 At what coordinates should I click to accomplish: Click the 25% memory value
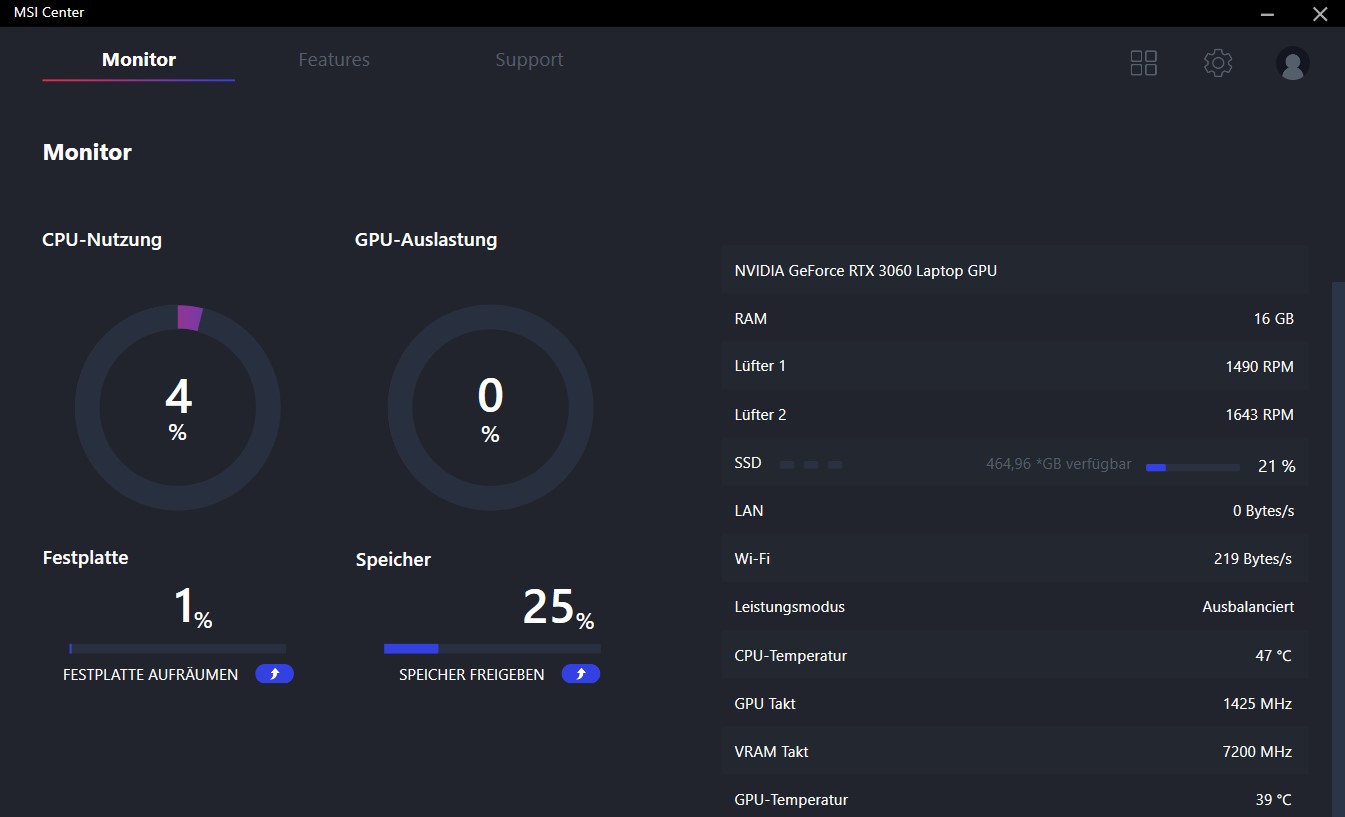pyautogui.click(x=559, y=608)
